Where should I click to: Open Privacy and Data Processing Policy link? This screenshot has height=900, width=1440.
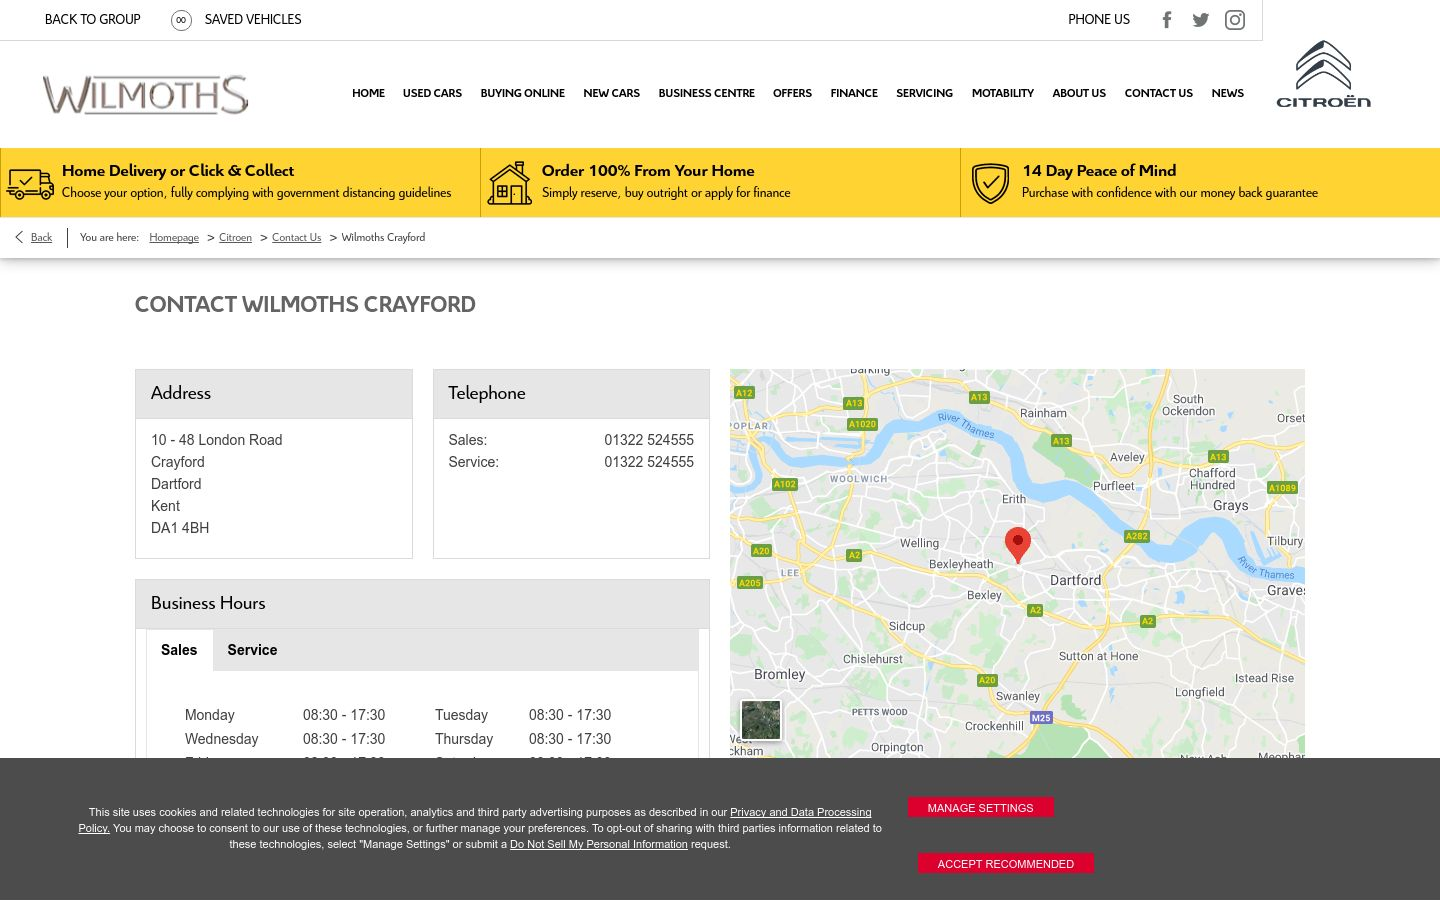coord(800,813)
